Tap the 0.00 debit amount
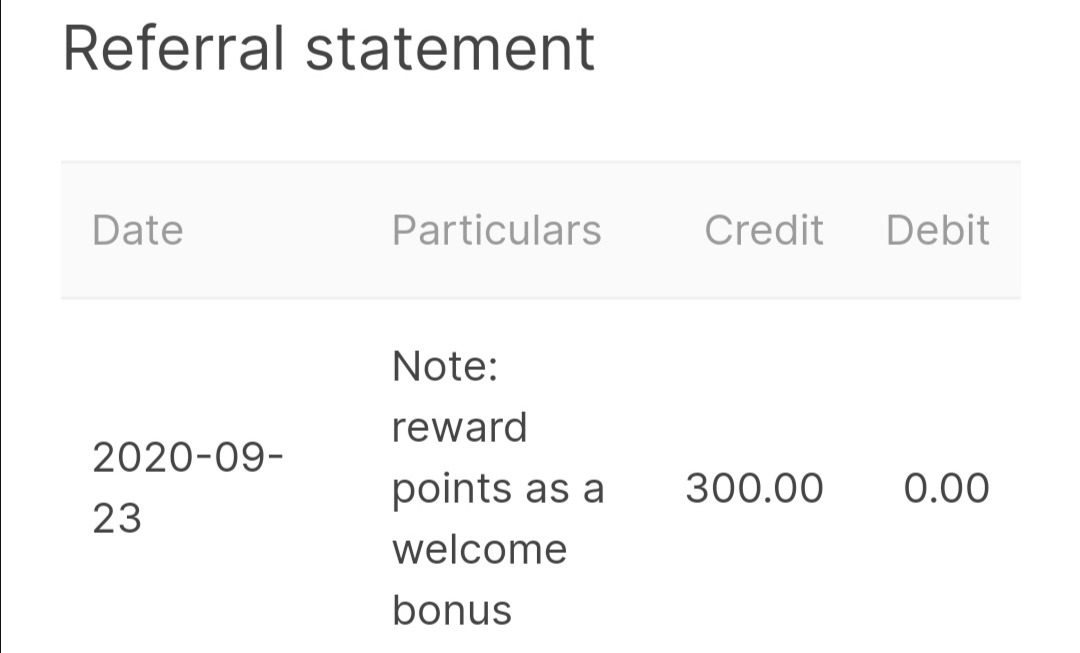This screenshot has height=653, width=1080. pyautogui.click(x=946, y=489)
